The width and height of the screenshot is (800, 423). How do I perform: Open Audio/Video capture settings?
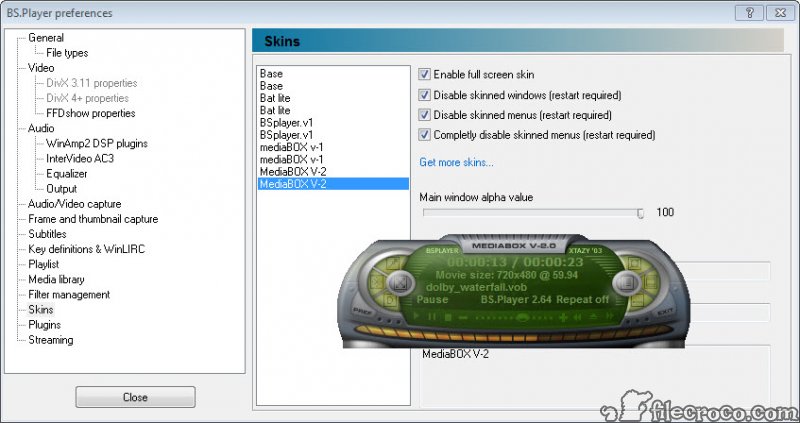[74, 204]
